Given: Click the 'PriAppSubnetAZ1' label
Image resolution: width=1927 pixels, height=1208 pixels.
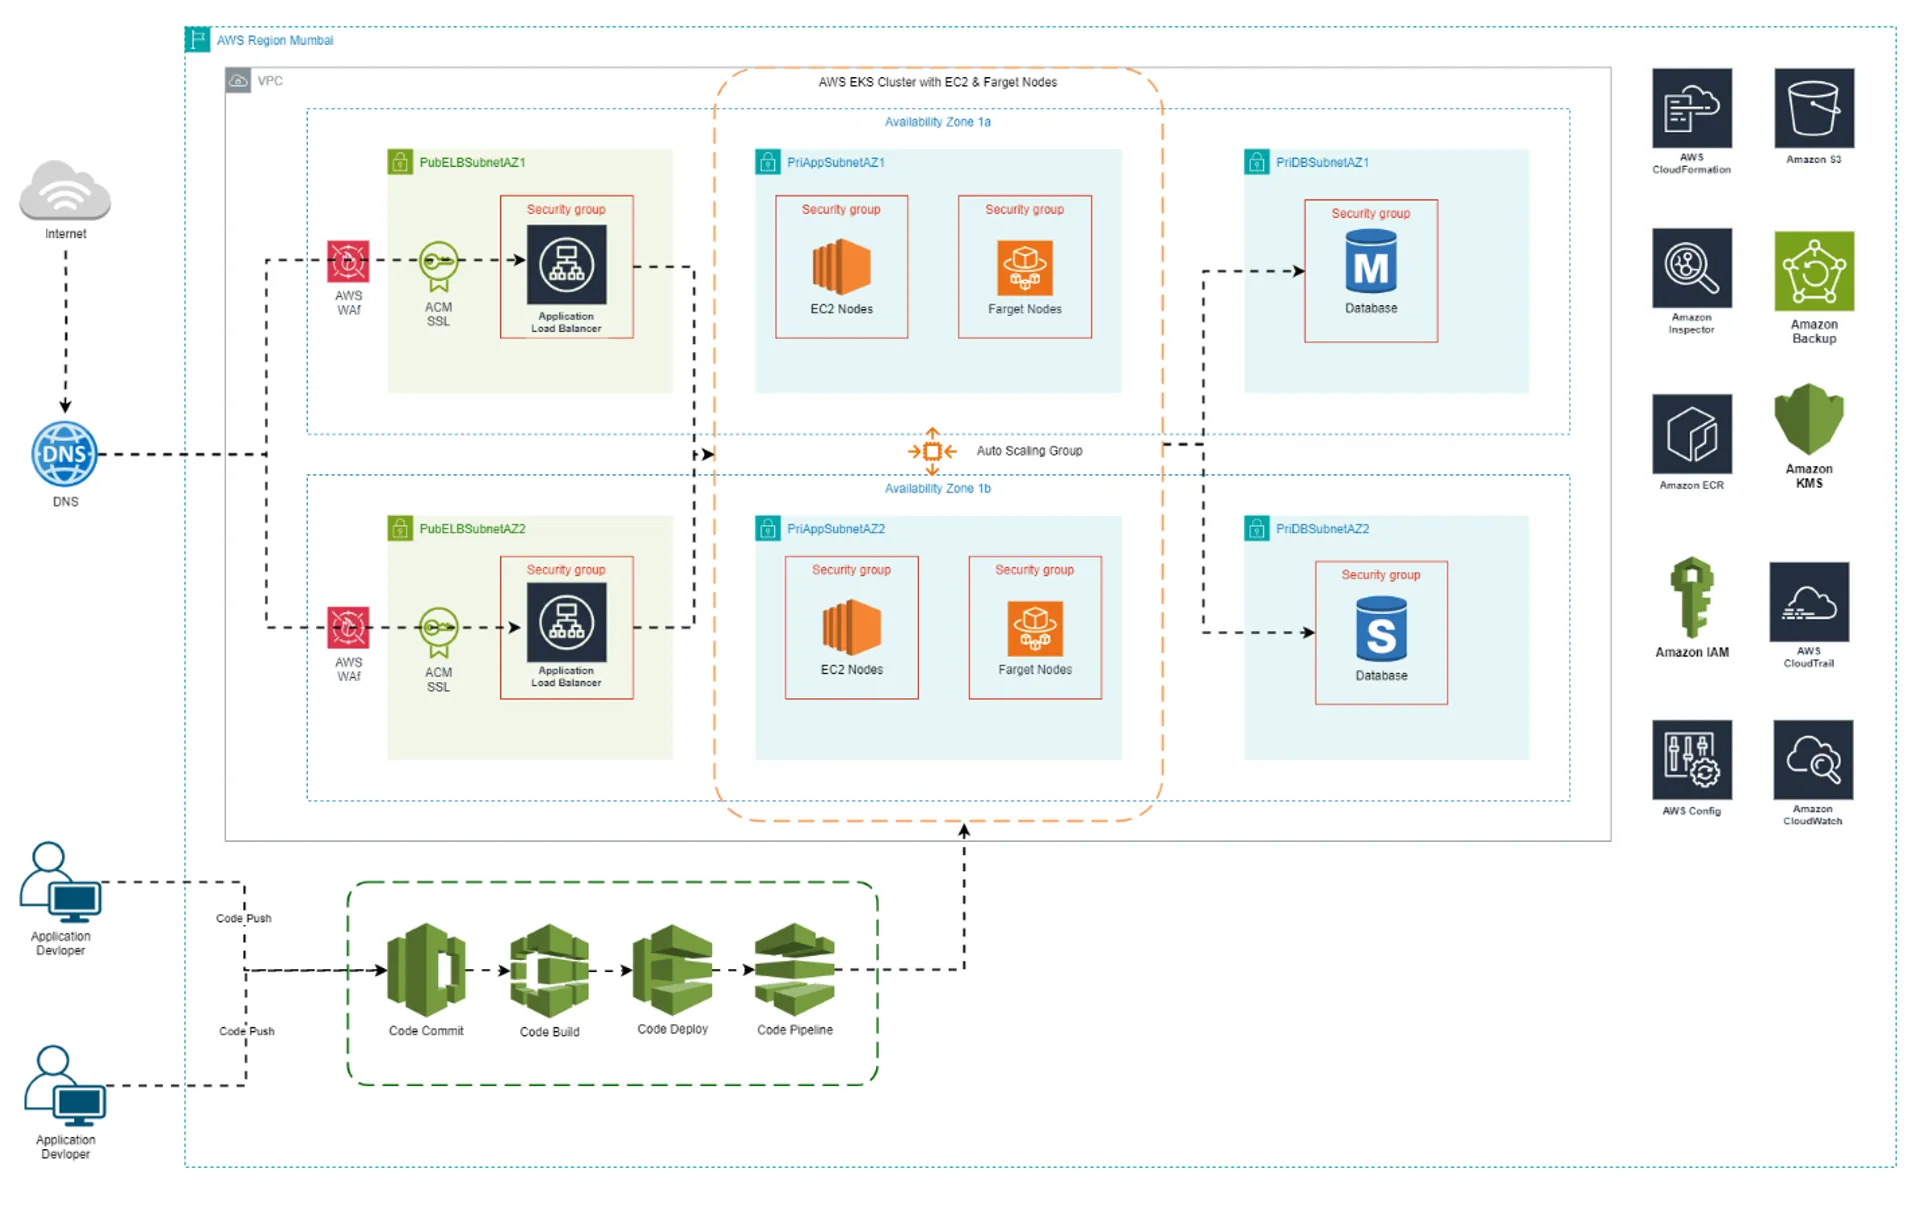Looking at the screenshot, I should 835,162.
